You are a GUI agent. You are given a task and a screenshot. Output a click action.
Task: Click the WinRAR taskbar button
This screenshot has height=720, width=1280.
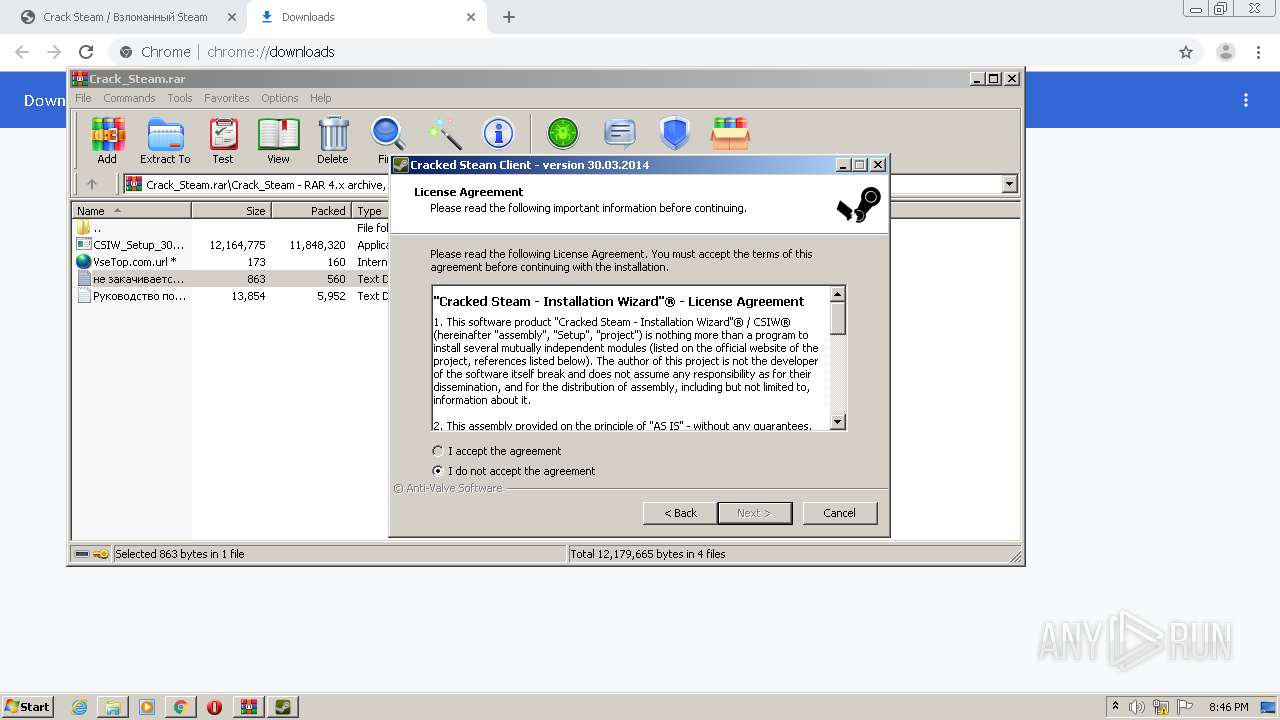coord(249,707)
